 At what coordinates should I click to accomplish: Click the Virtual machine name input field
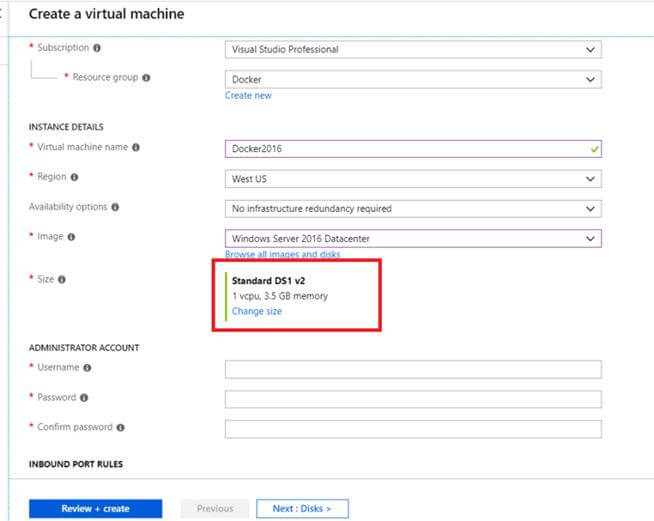(413, 149)
